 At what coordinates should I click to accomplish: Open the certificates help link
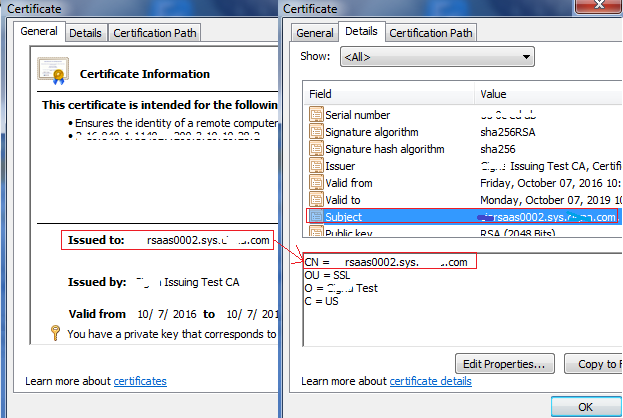[140, 381]
